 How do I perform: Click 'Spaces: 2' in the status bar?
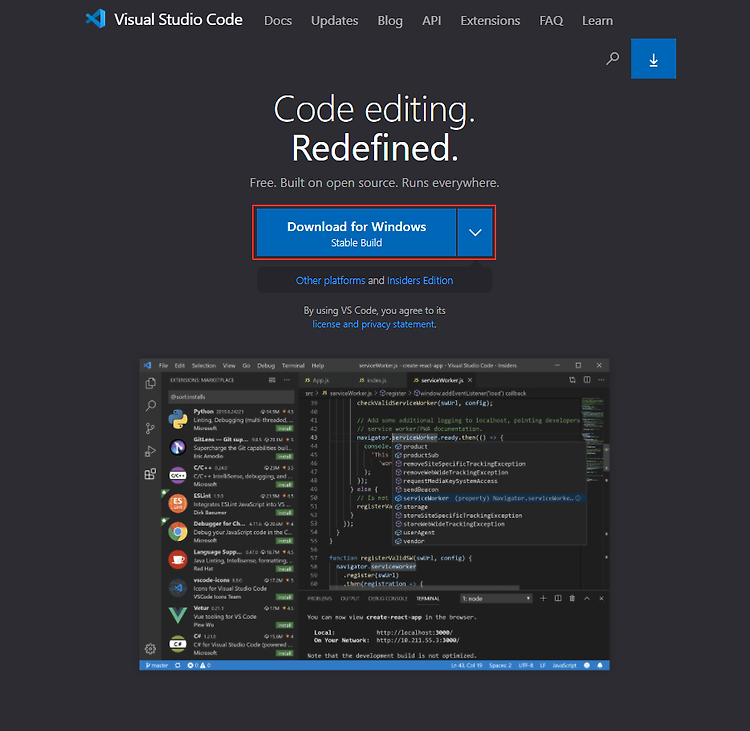(500, 665)
